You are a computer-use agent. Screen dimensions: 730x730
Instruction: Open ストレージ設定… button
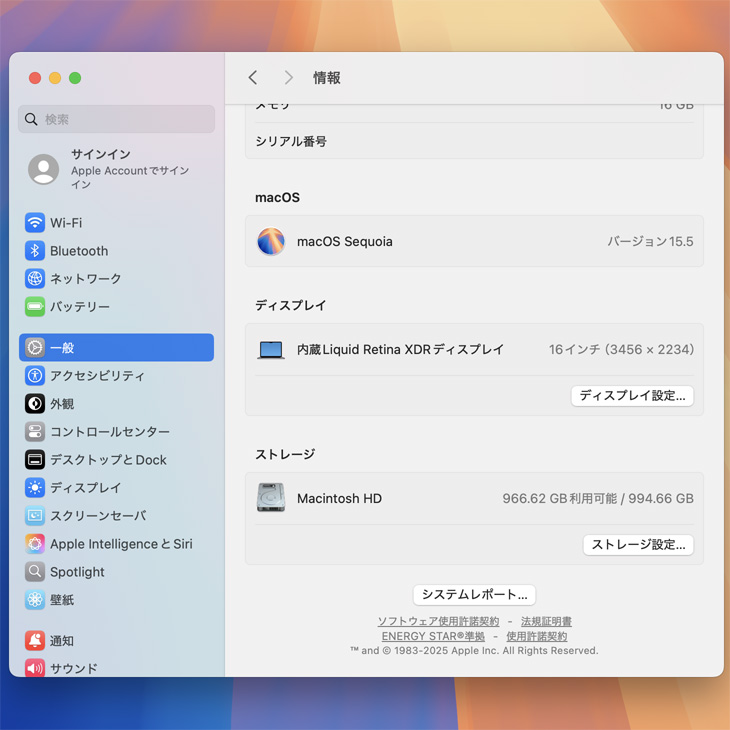coord(638,545)
